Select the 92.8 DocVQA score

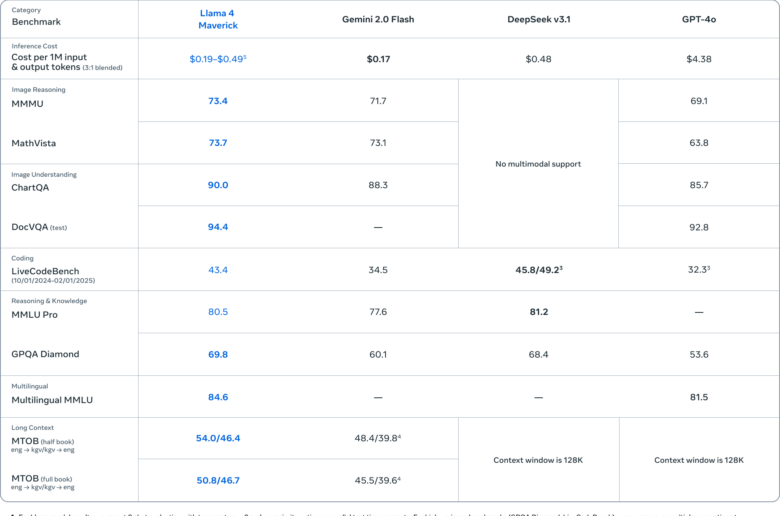[x=699, y=227]
